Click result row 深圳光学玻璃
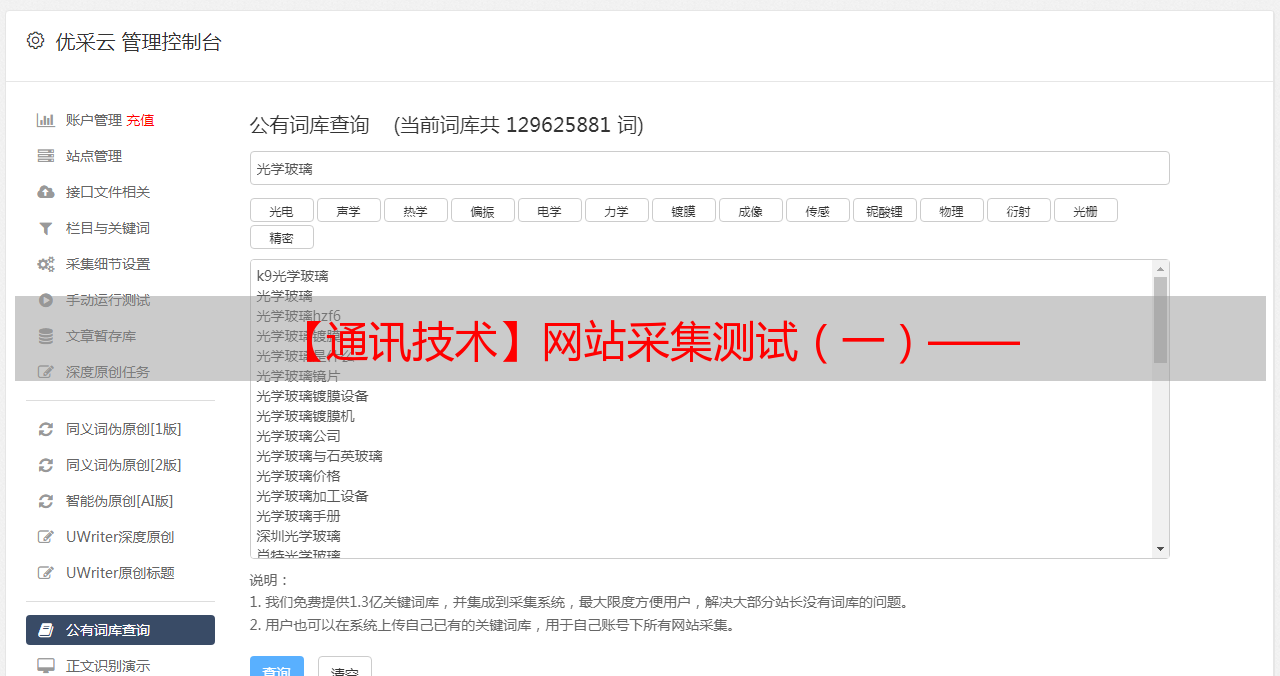This screenshot has height=676, width=1280. tap(298, 536)
